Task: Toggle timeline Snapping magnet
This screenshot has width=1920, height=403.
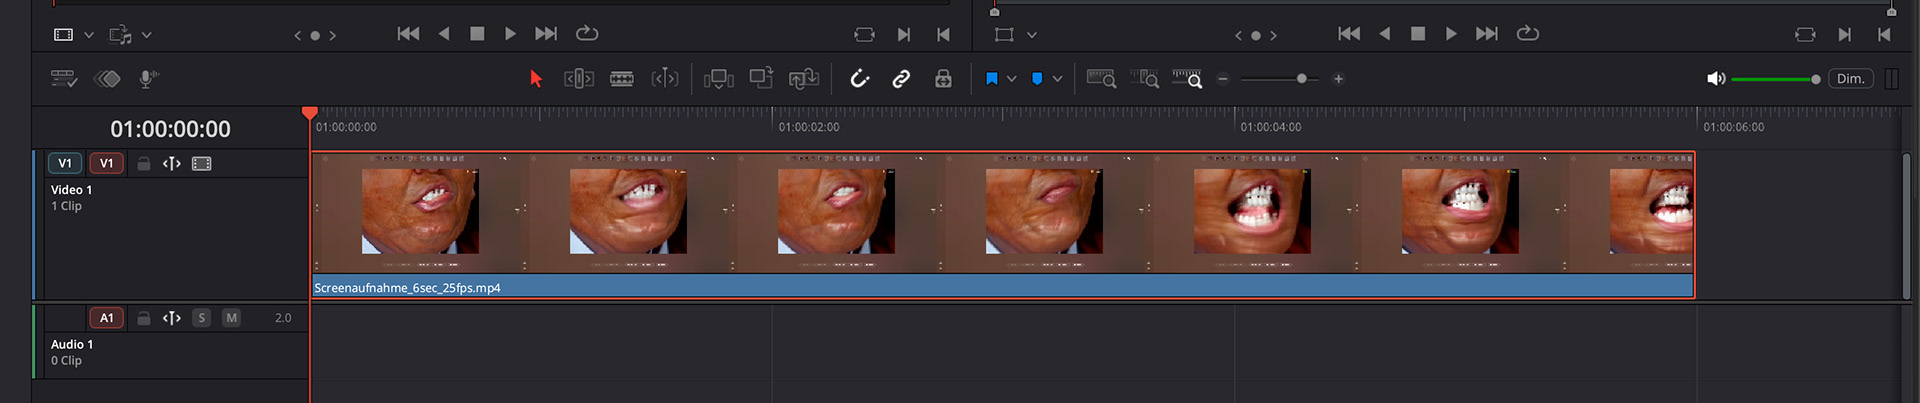Action: click(859, 79)
